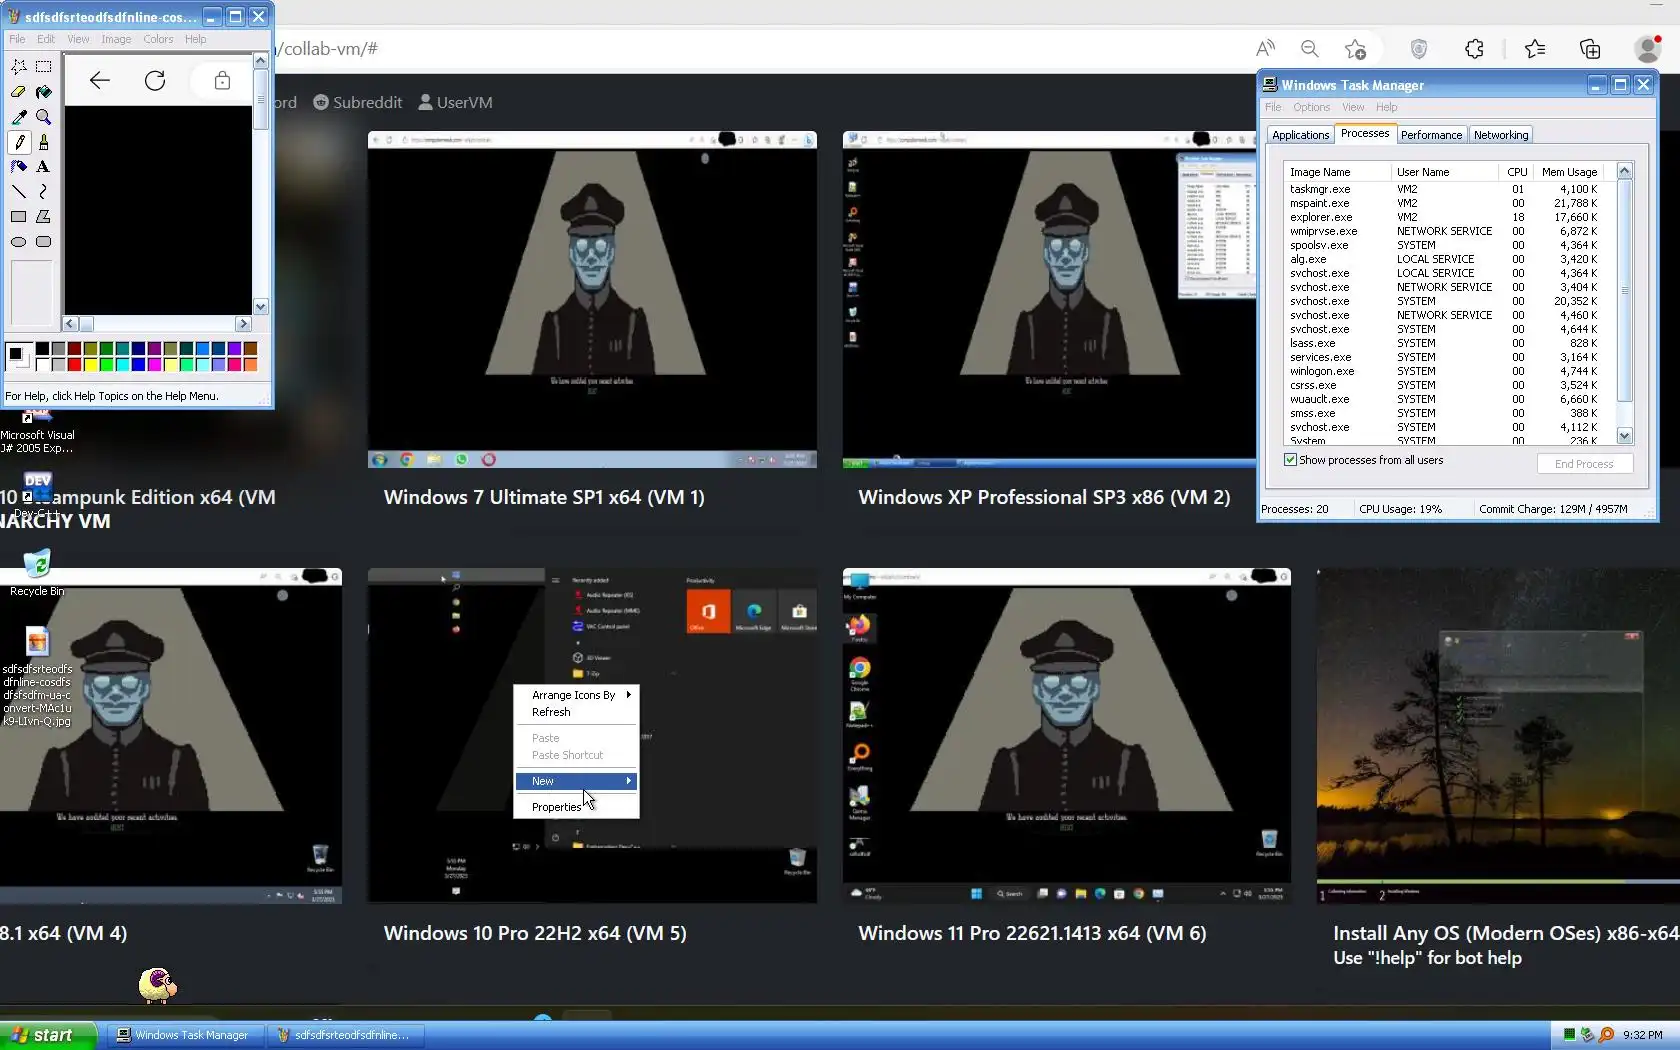The image size is (1680, 1050).
Task: Add this page to favorites
Action: (x=1355, y=49)
